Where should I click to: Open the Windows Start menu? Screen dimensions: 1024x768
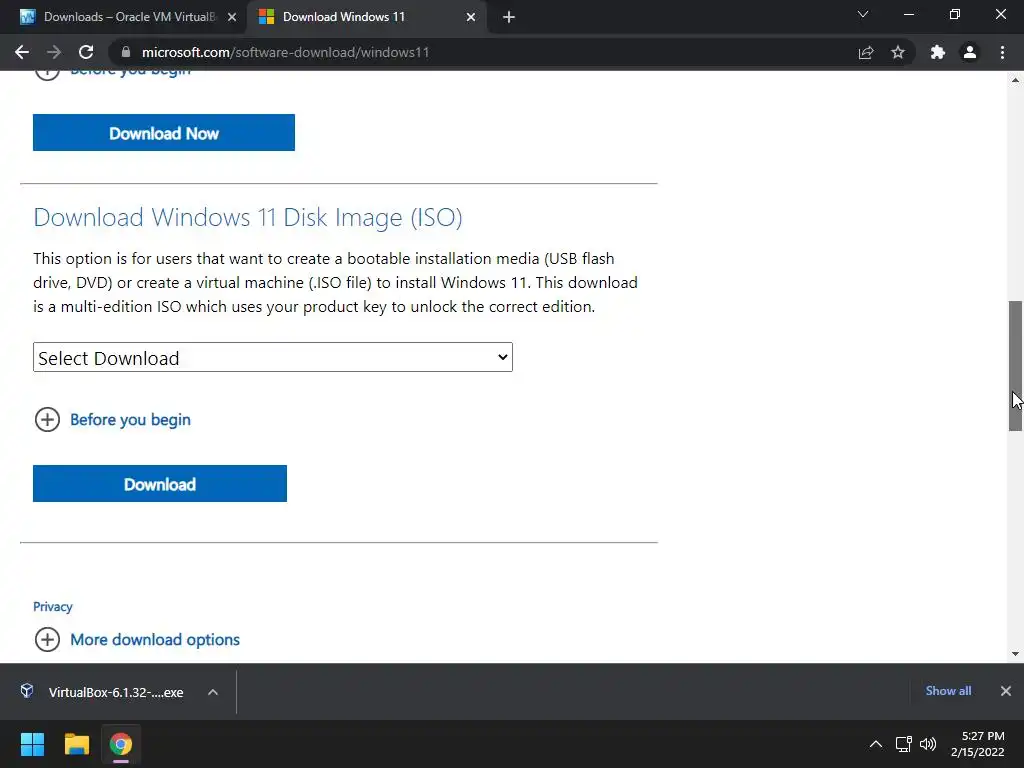[x=32, y=744]
